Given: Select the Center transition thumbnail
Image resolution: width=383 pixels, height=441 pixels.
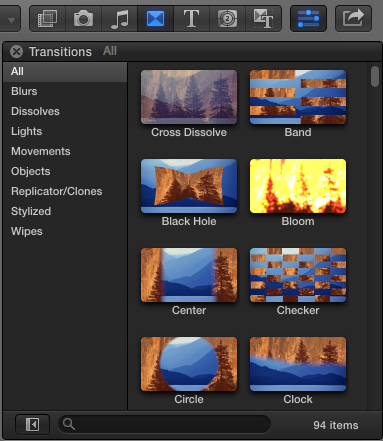Looking at the screenshot, I should 189,275.
